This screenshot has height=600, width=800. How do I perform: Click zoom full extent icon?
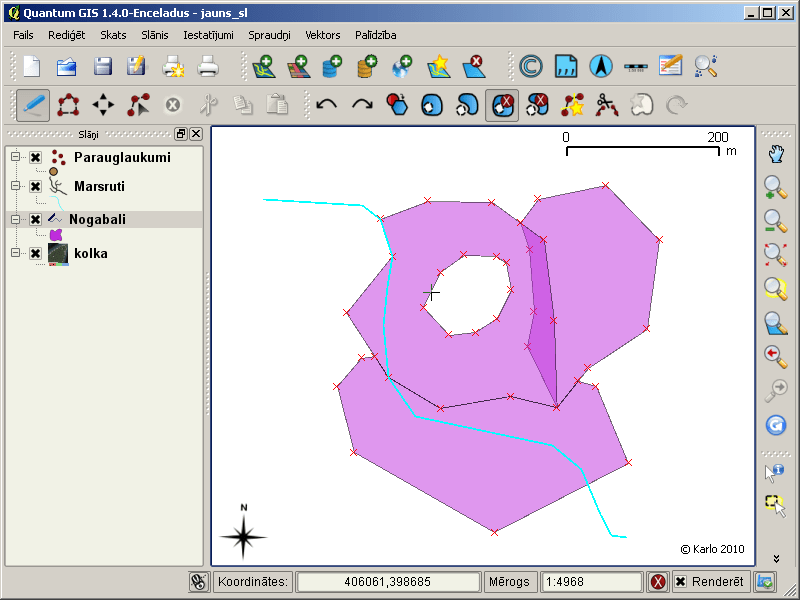click(776, 255)
